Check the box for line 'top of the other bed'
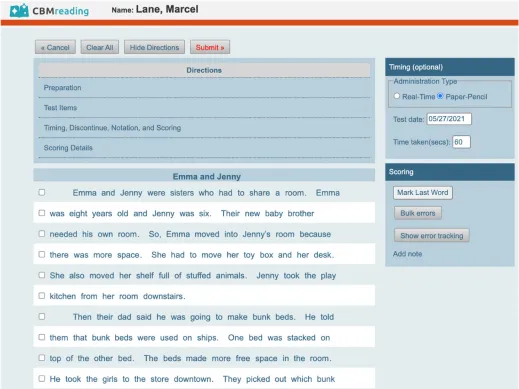The width and height of the screenshot is (519, 389). pos(42,358)
